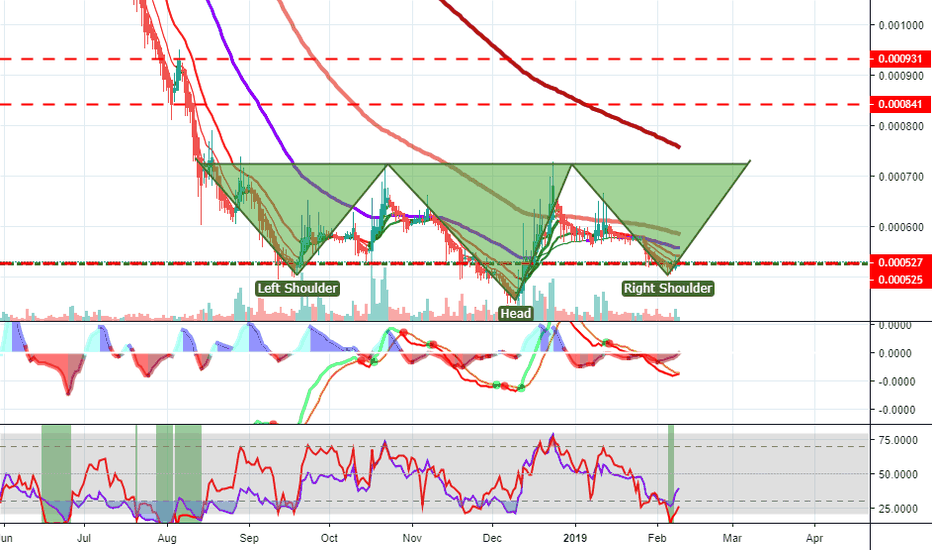The image size is (932, 550).
Task: Click the Nov date label
Action: click(412, 538)
